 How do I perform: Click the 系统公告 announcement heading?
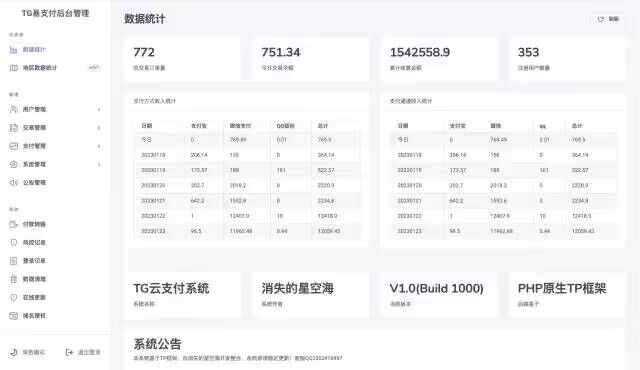tap(158, 344)
